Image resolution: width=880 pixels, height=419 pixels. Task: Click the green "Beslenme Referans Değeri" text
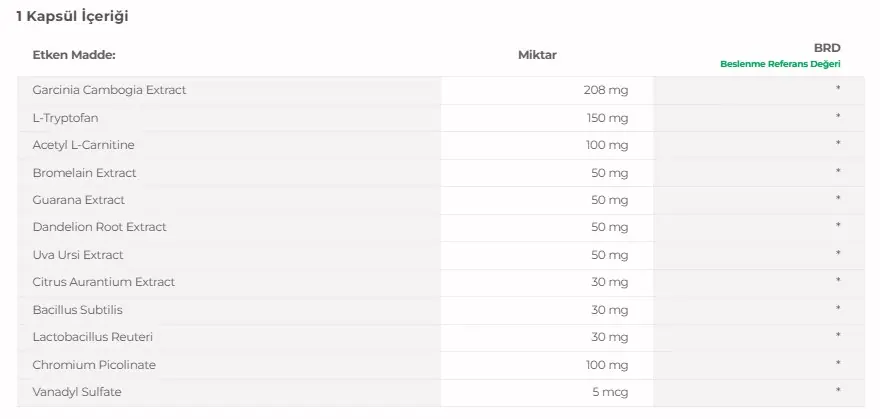tap(780, 64)
